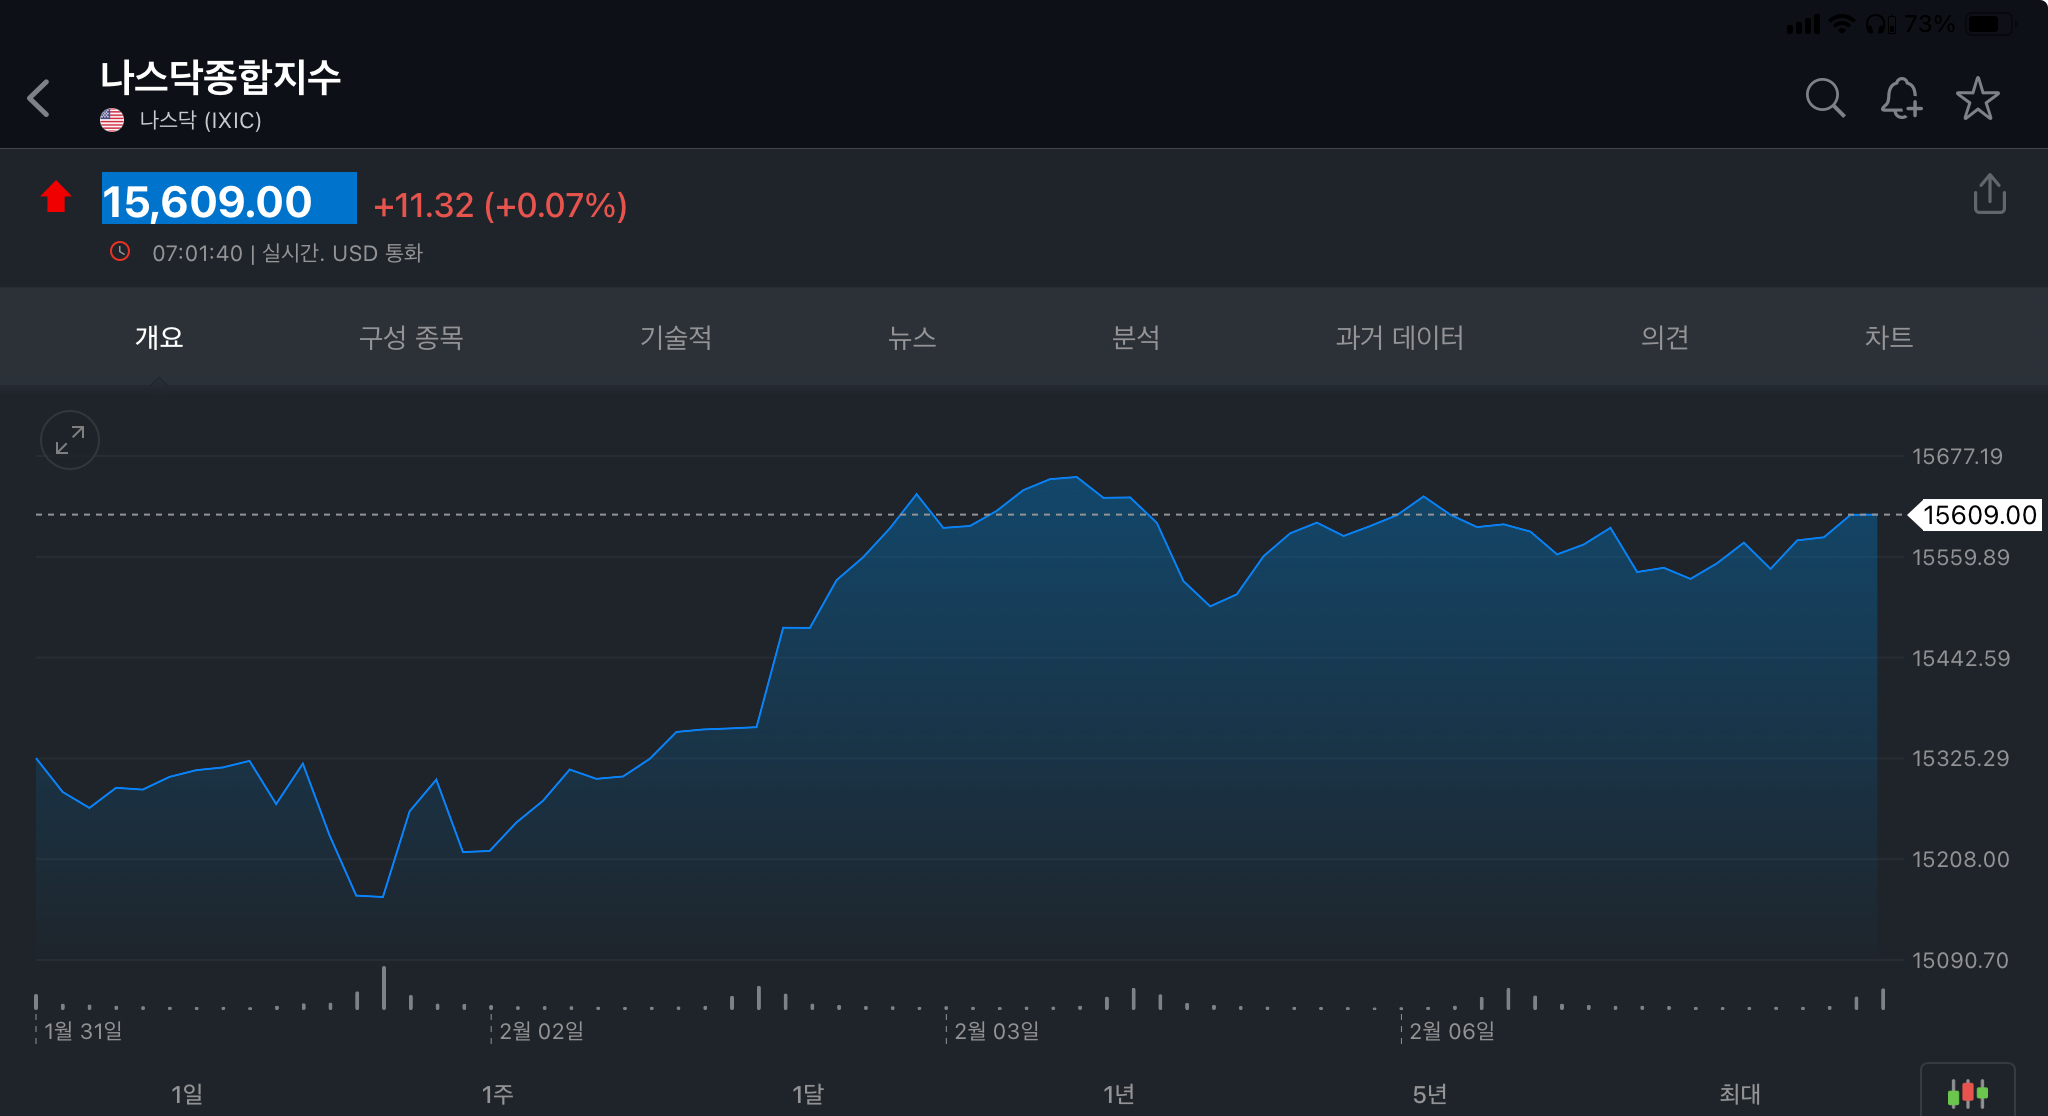Go to the 의견 tab
The width and height of the screenshot is (2048, 1116).
(x=1665, y=337)
